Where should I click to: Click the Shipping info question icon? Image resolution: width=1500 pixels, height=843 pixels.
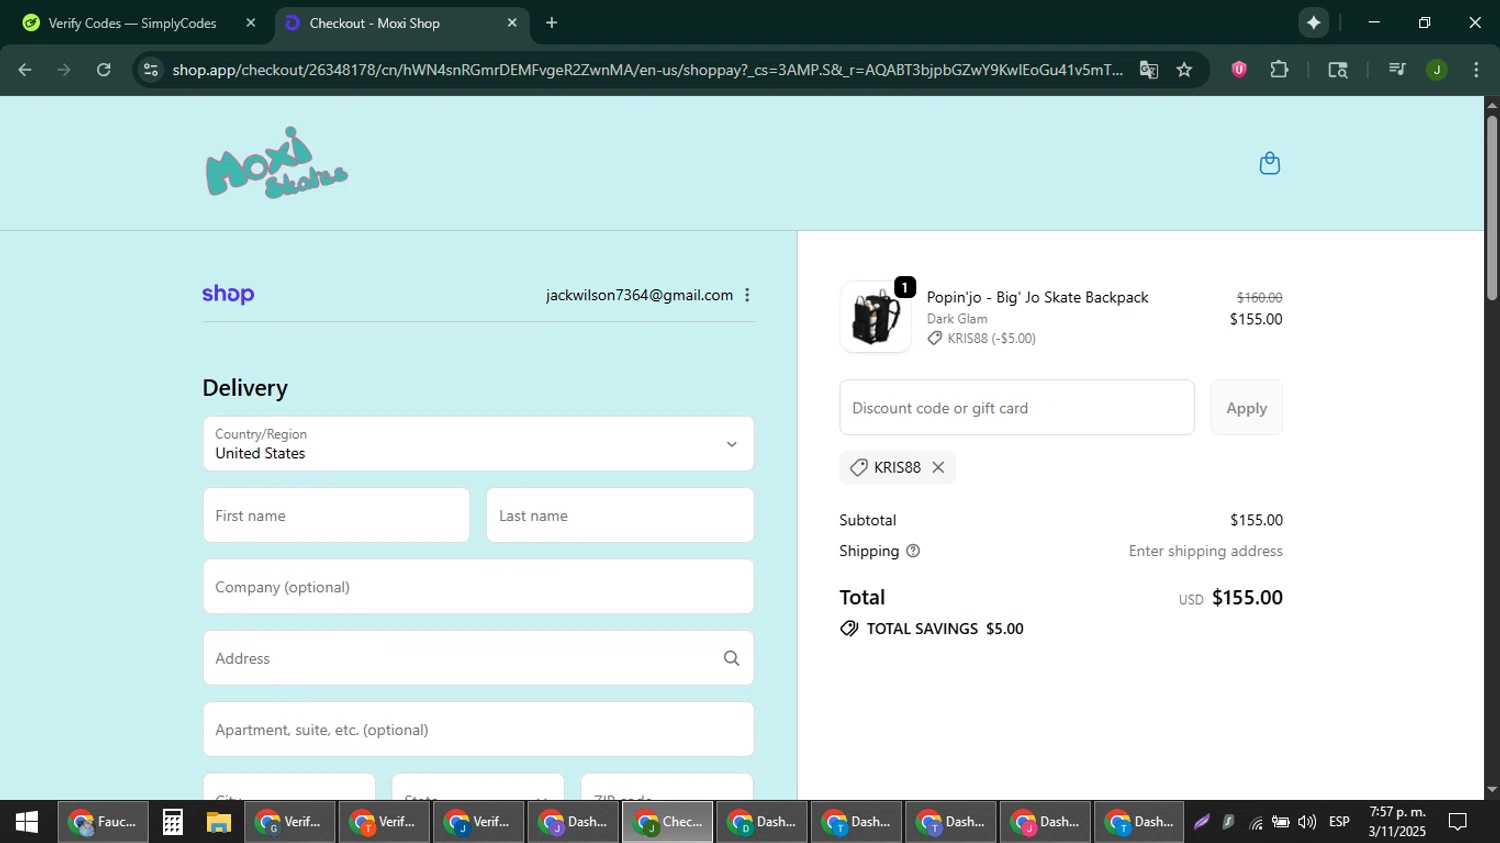point(912,551)
